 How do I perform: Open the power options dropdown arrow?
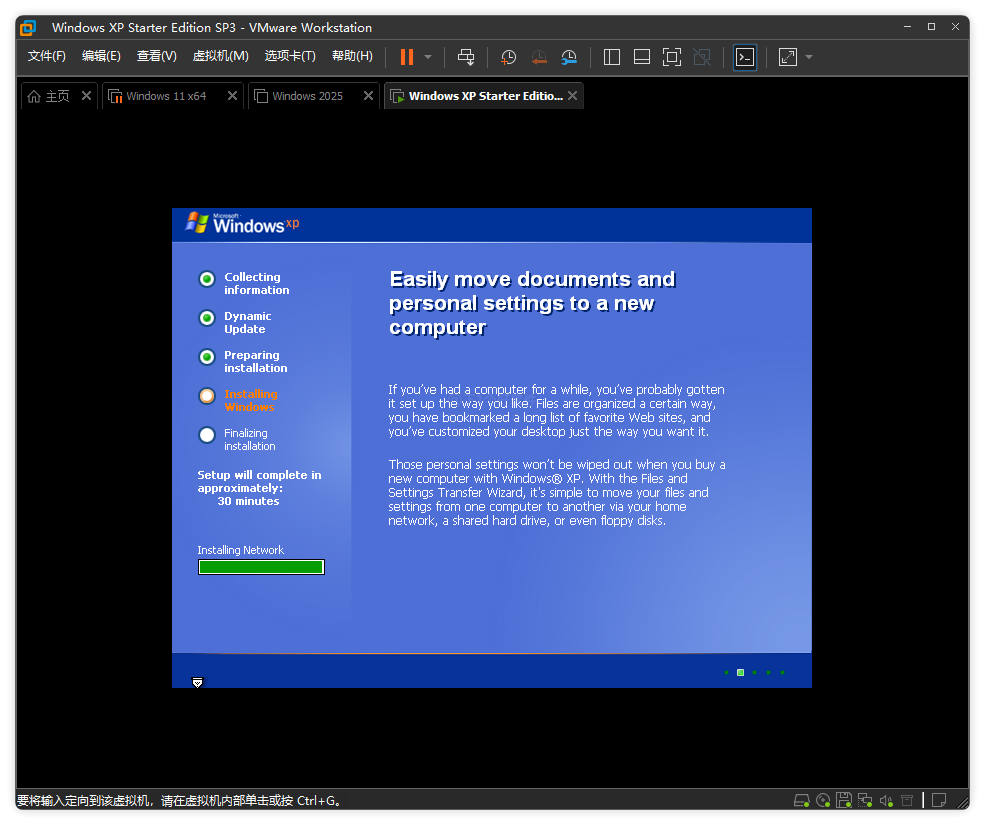tap(428, 57)
